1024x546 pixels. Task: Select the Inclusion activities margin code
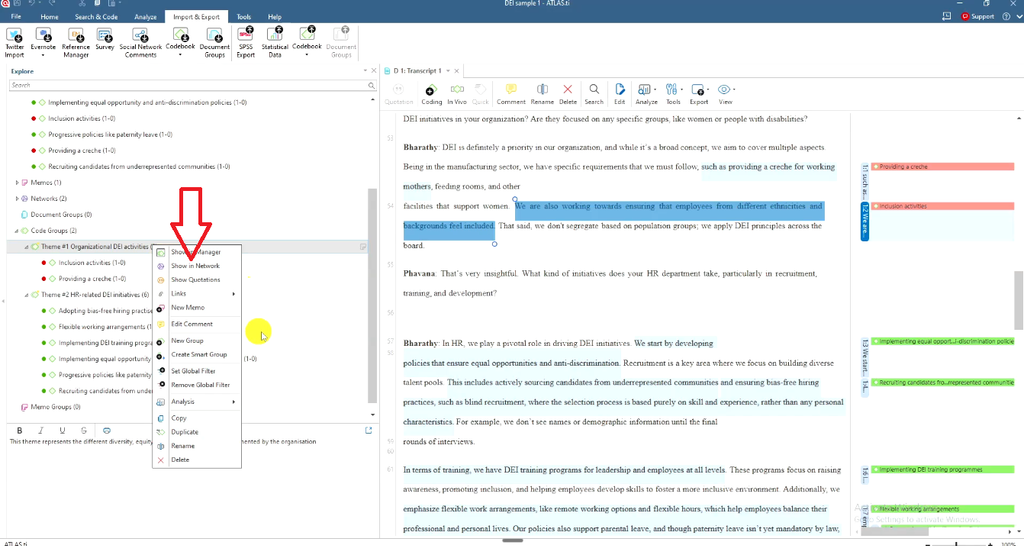942,206
